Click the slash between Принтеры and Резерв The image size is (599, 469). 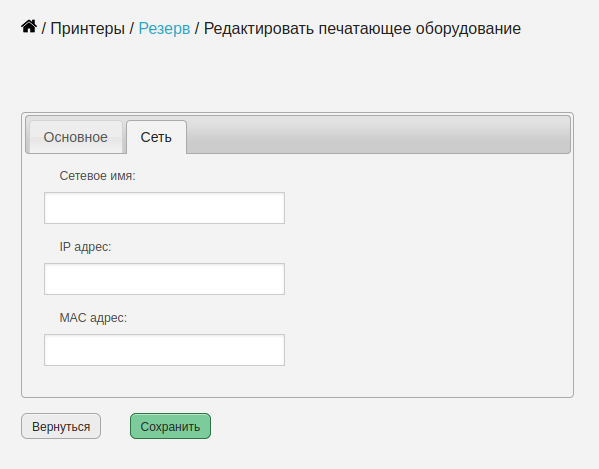pos(132,29)
